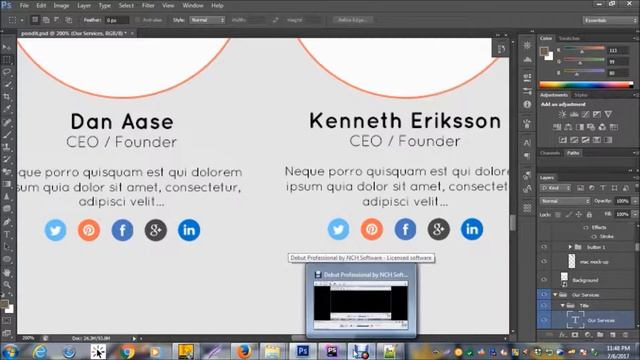Image resolution: width=640 pixels, height=360 pixels.
Task: Toggle Stroke effect visibility
Action: [x=594, y=236]
